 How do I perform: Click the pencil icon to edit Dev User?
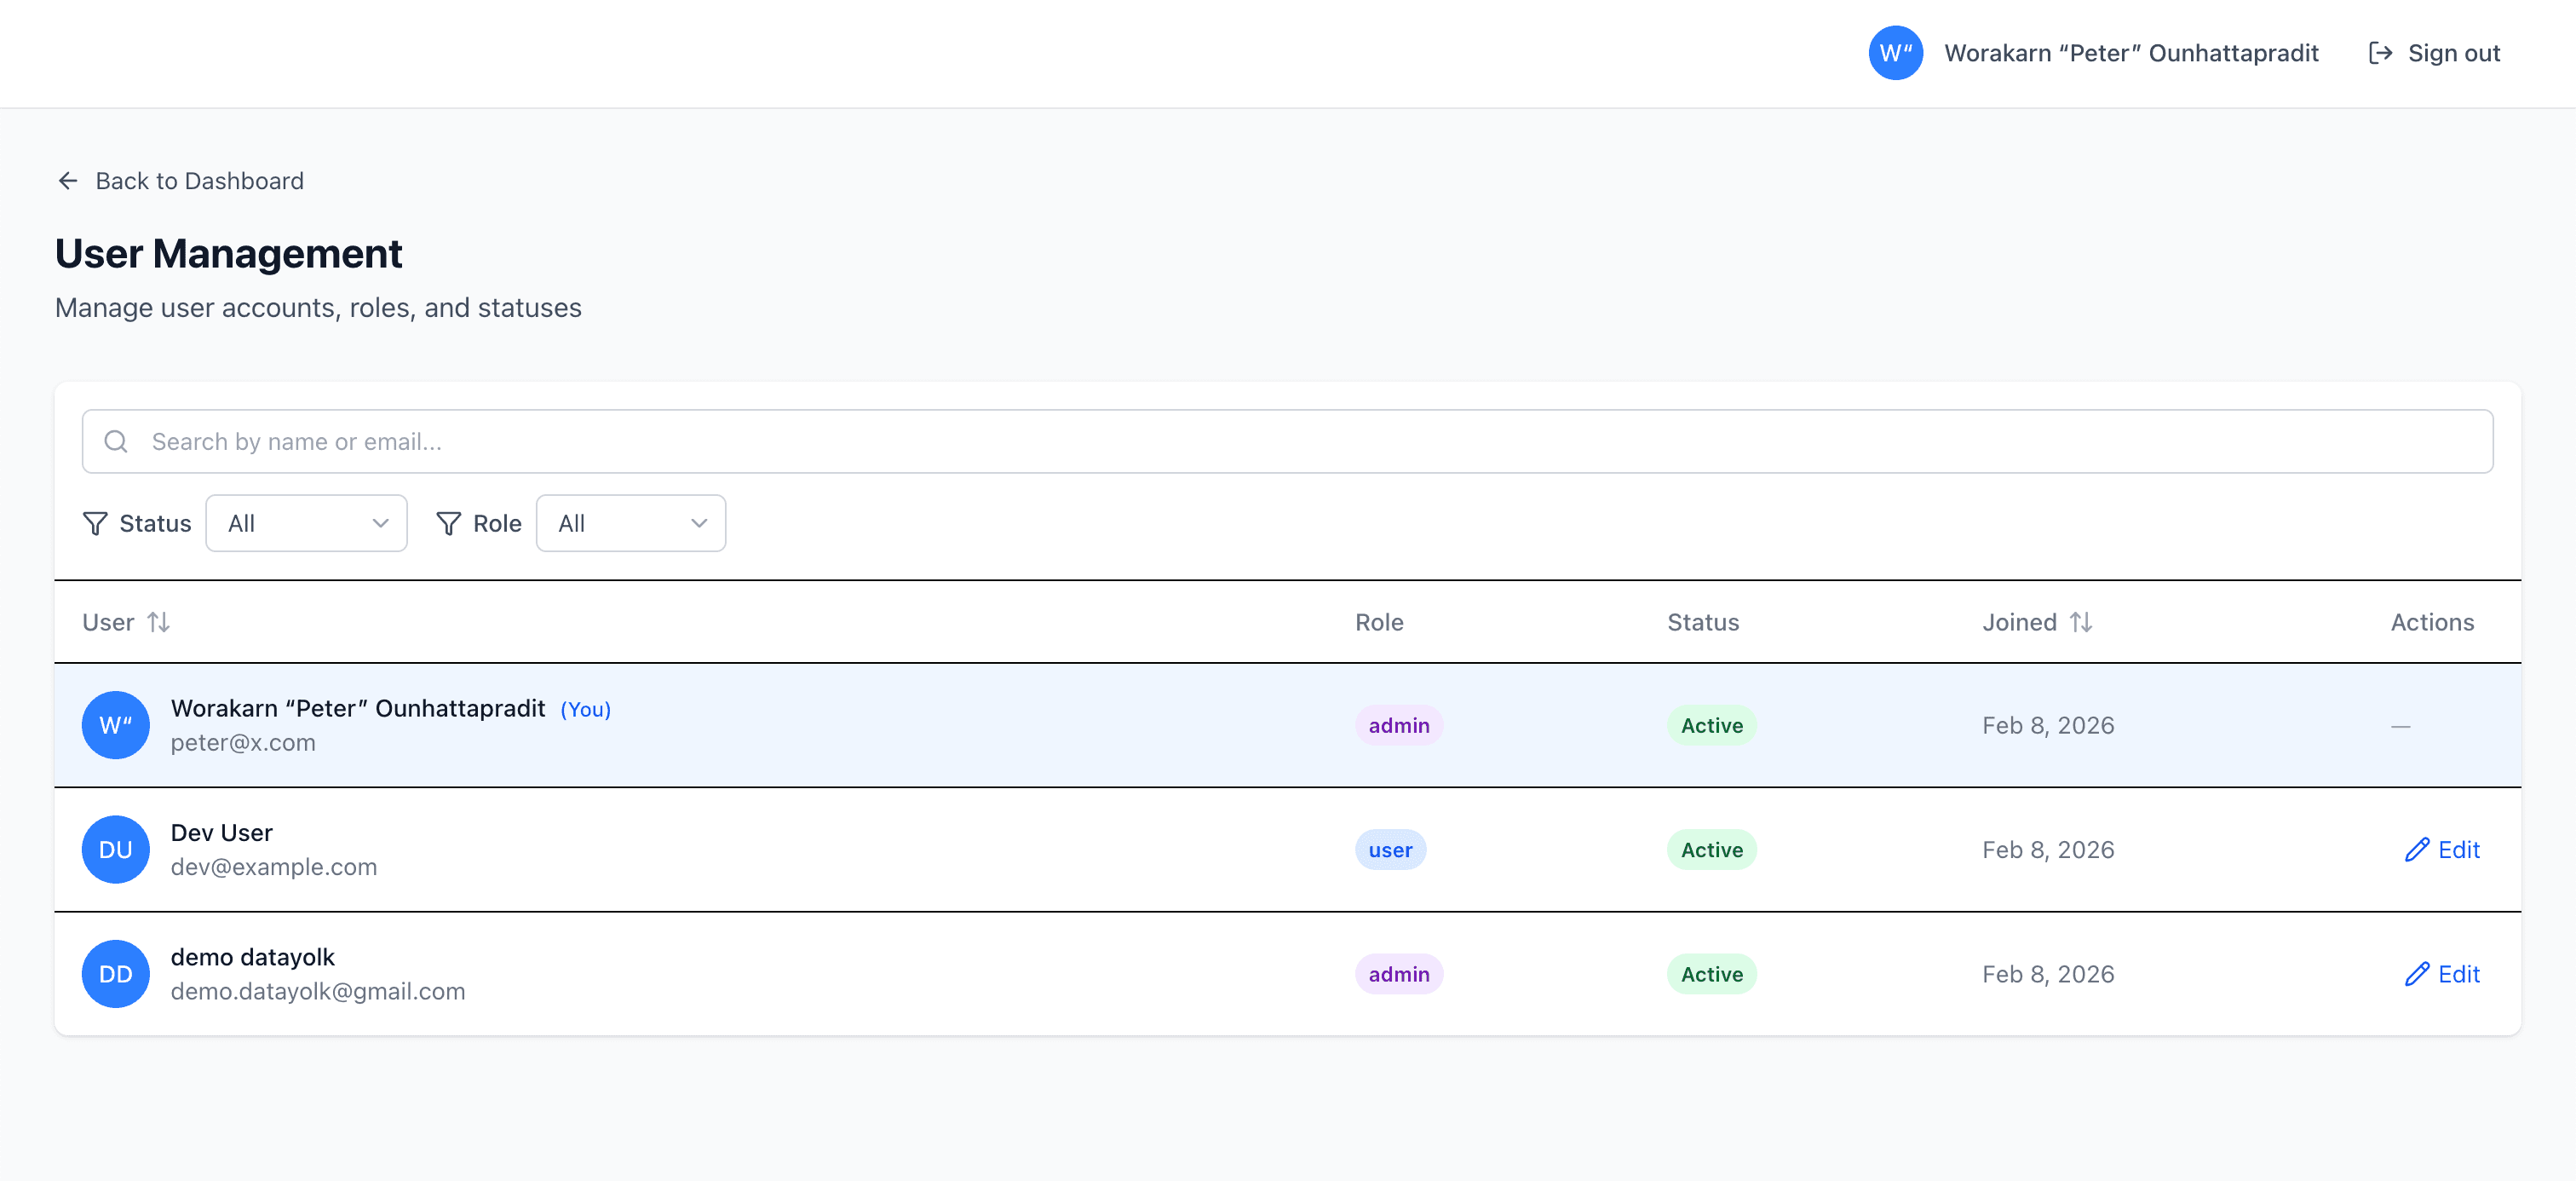(x=2417, y=849)
